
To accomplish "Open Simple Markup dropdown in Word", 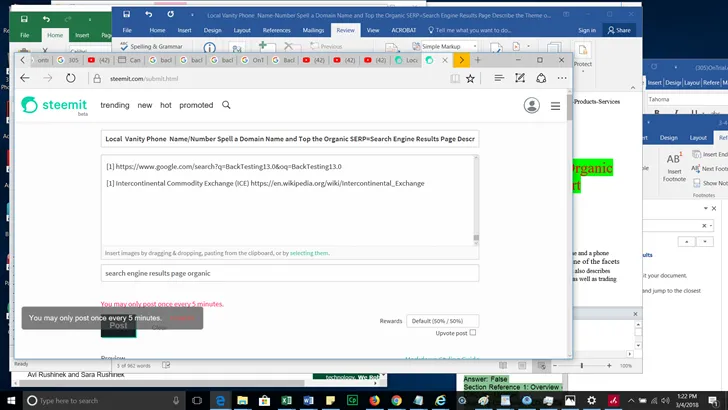I will [444, 46].
